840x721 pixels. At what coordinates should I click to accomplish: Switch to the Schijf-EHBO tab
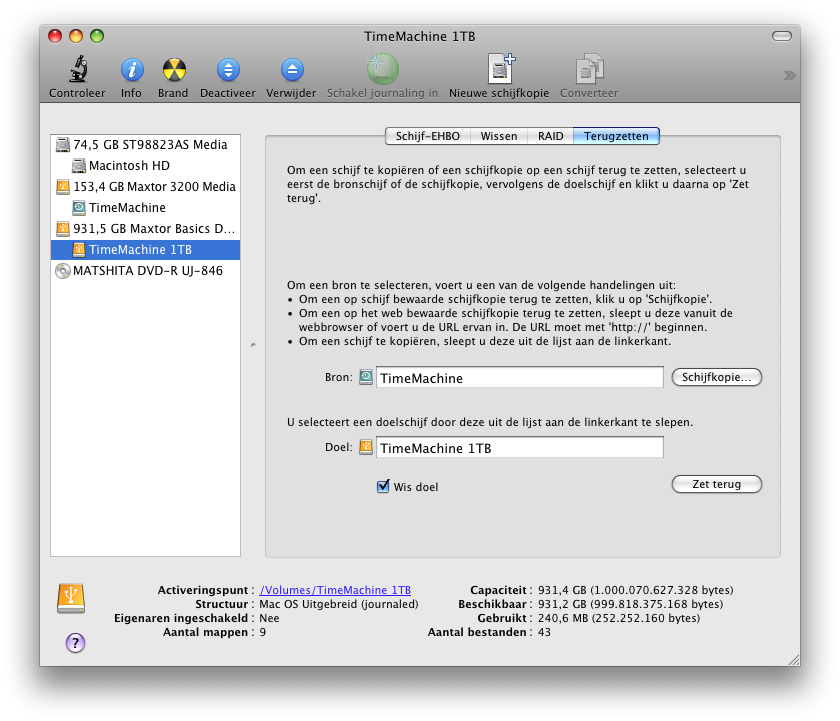tap(427, 136)
